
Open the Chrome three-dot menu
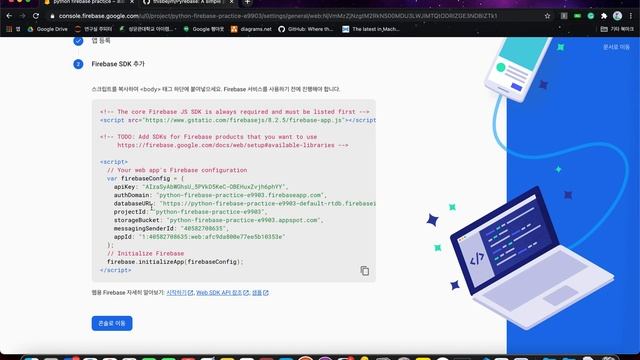pyautogui.click(x=631, y=16)
